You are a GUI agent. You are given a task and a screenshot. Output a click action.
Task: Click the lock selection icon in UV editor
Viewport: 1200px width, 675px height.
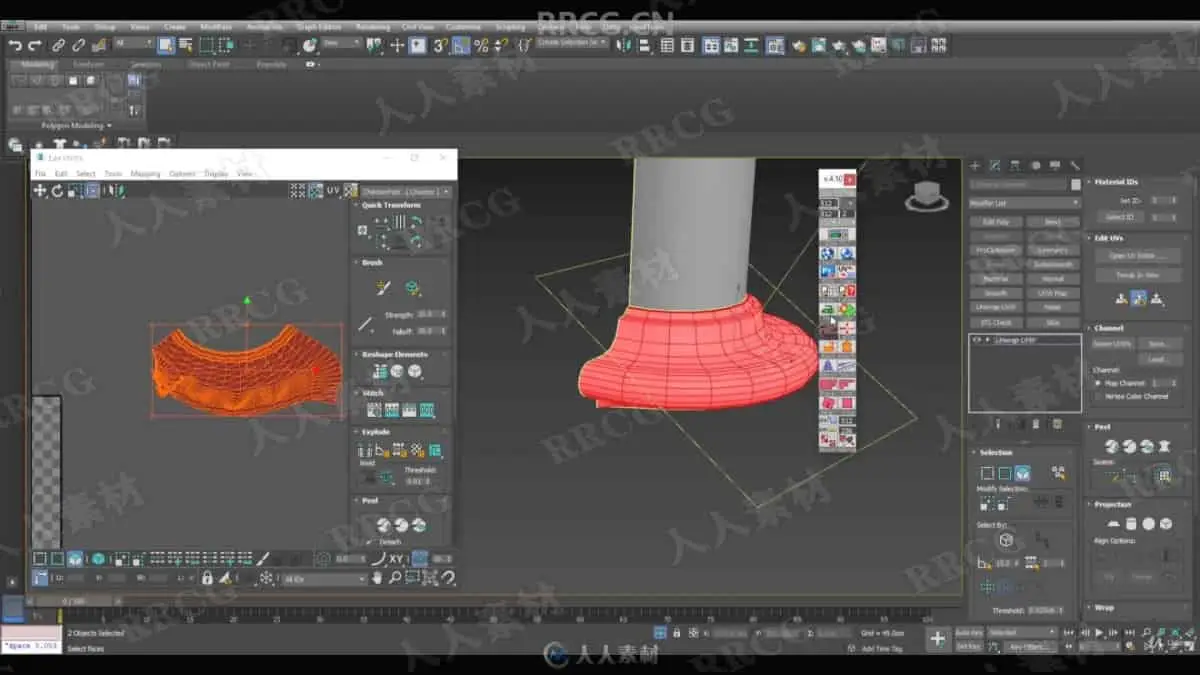click(207, 578)
